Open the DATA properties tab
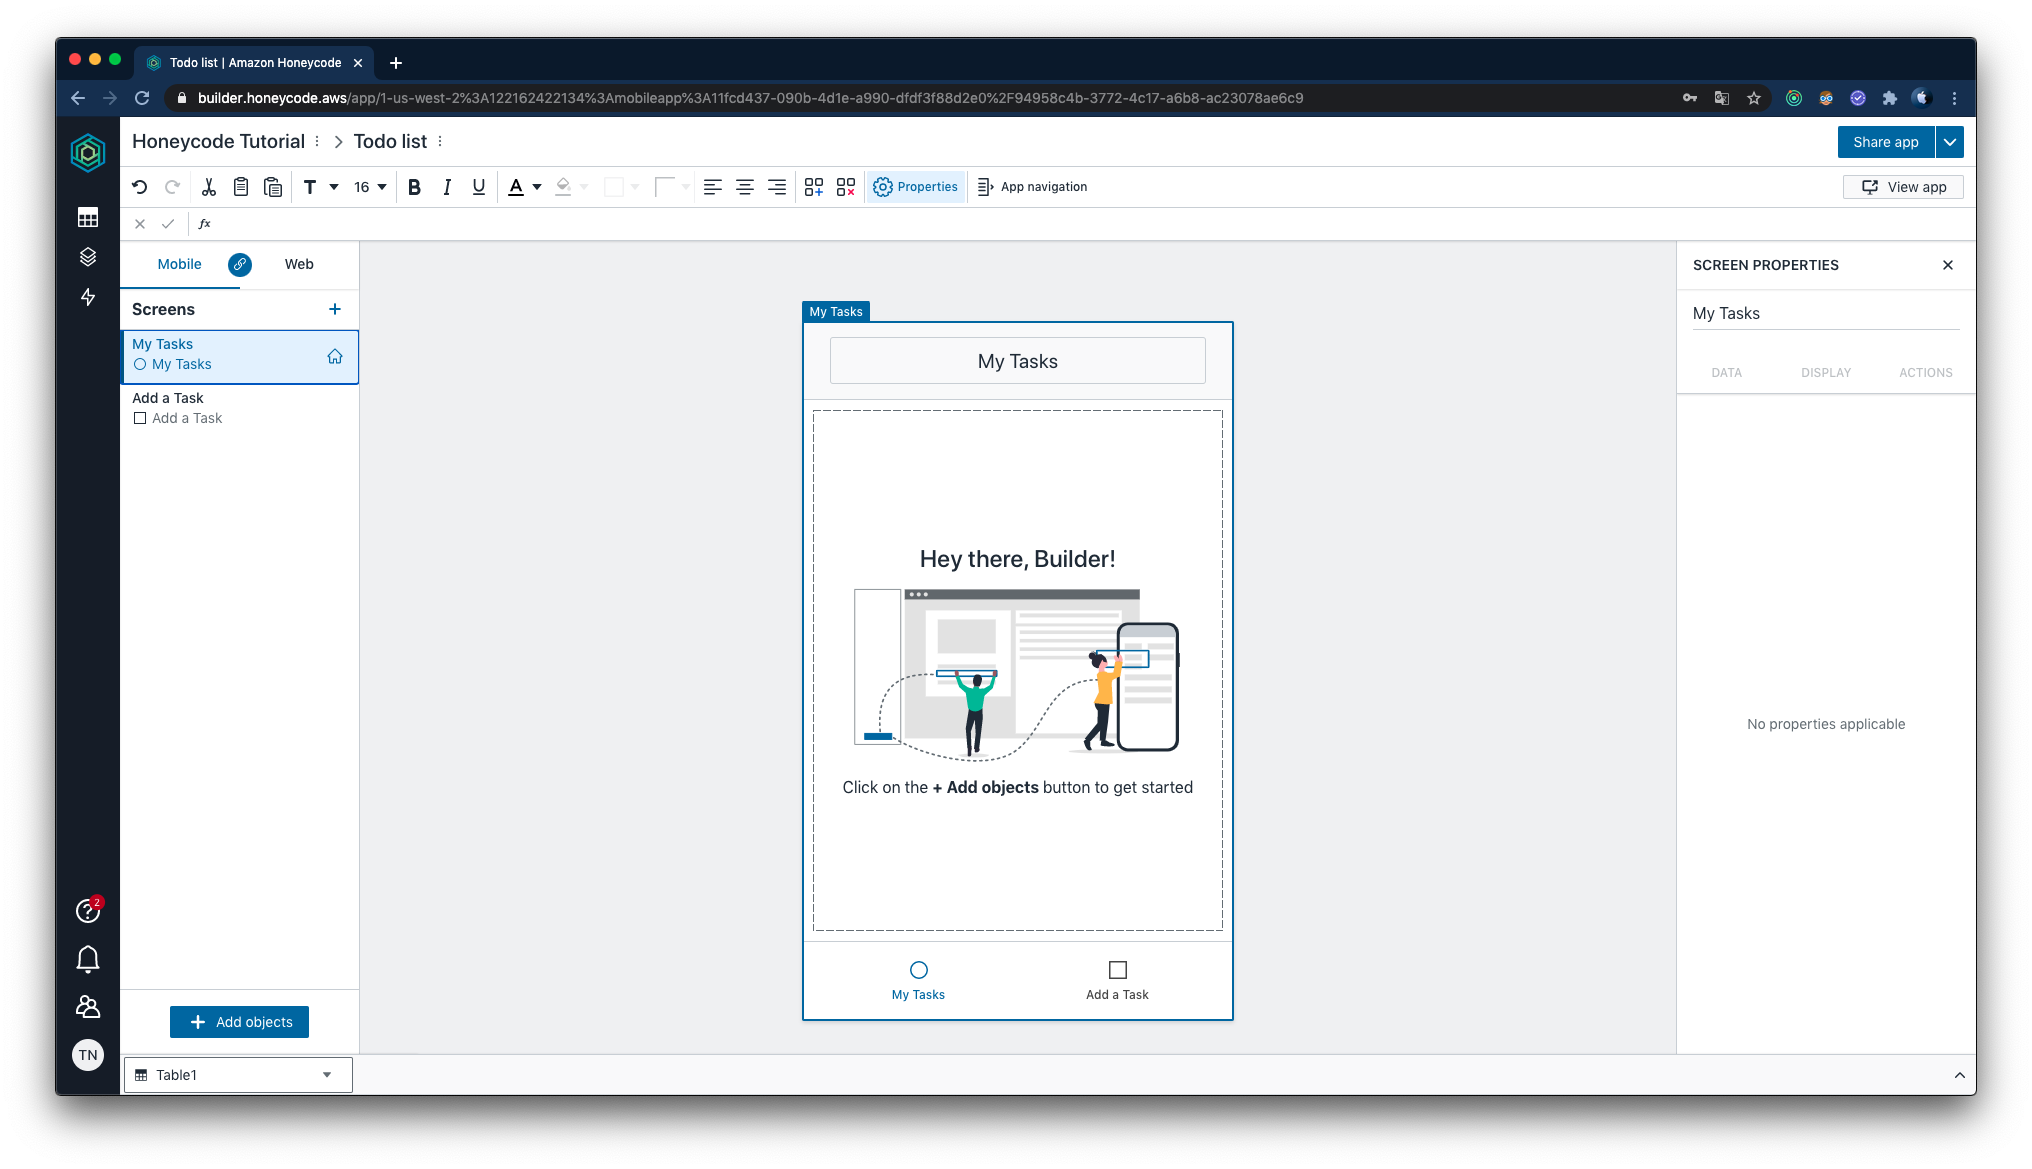 (1726, 372)
